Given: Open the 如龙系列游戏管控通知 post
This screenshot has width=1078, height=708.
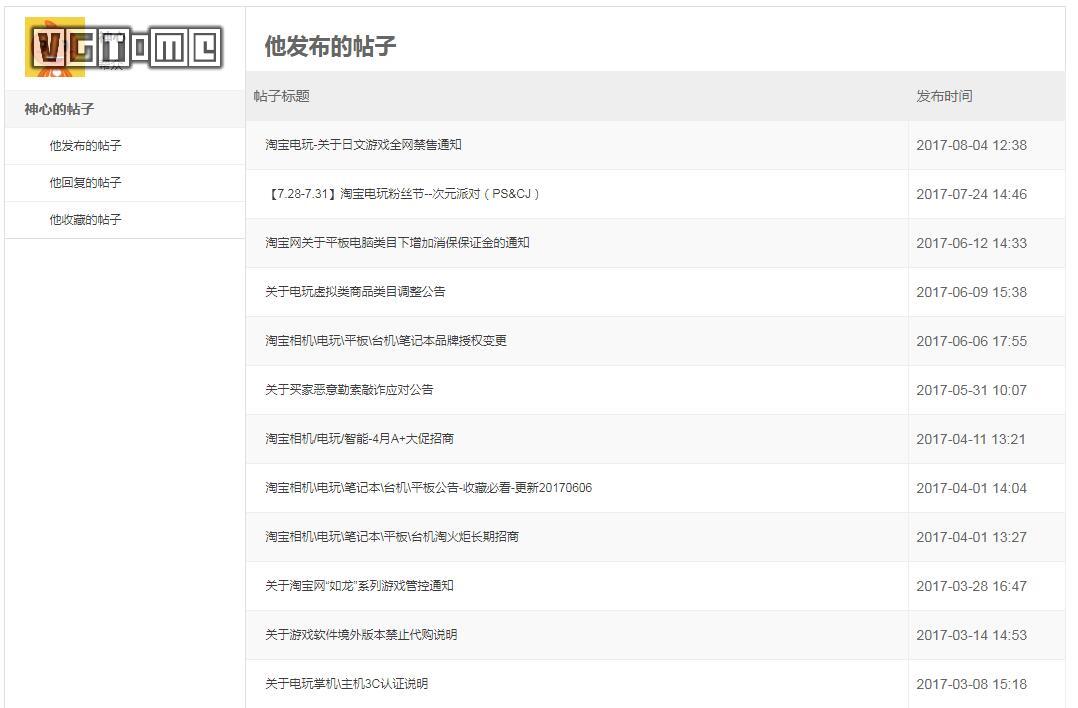Looking at the screenshot, I should coord(360,586).
